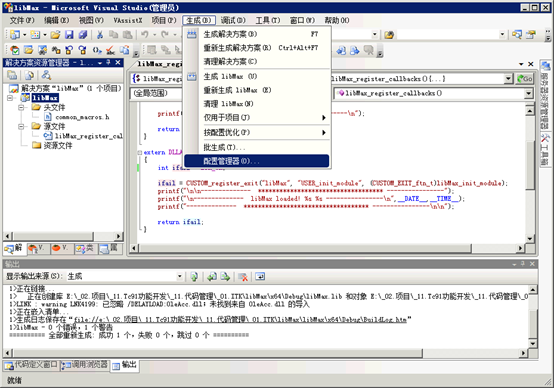
Task: Click the Undo arrow icon
Action: pos(145,35)
